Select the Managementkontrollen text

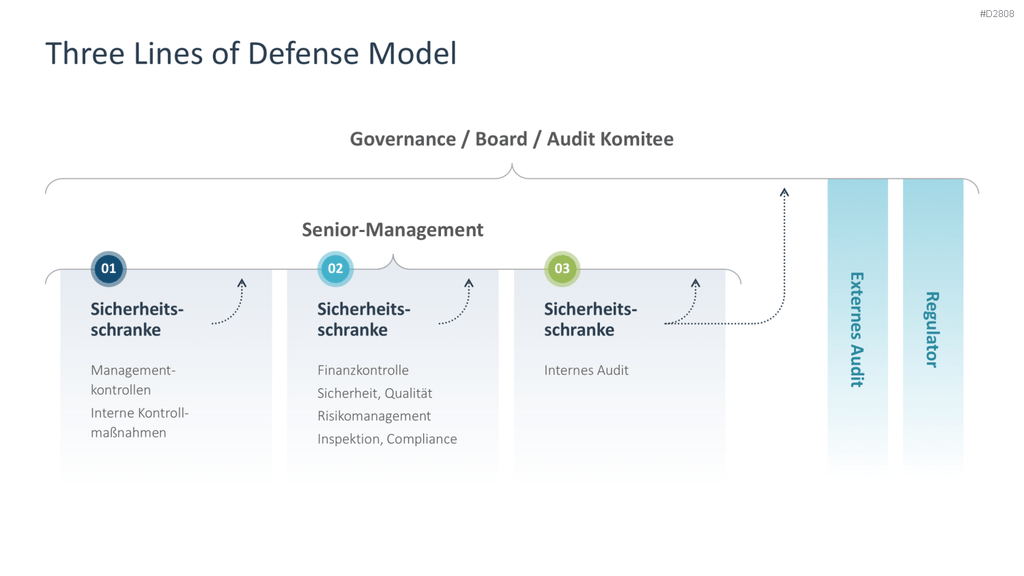coord(133,380)
